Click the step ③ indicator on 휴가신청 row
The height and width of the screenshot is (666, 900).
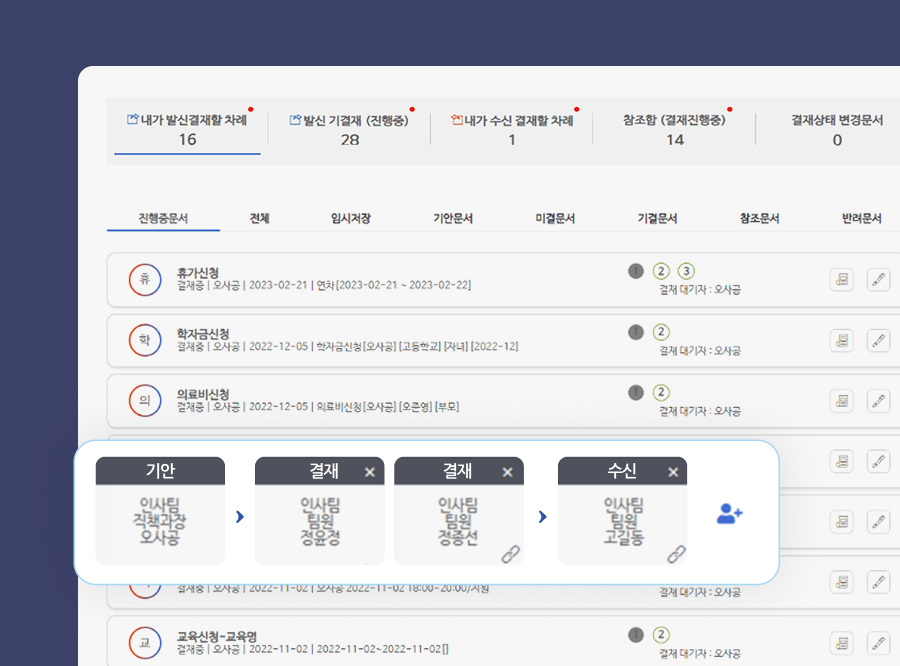coord(685,271)
